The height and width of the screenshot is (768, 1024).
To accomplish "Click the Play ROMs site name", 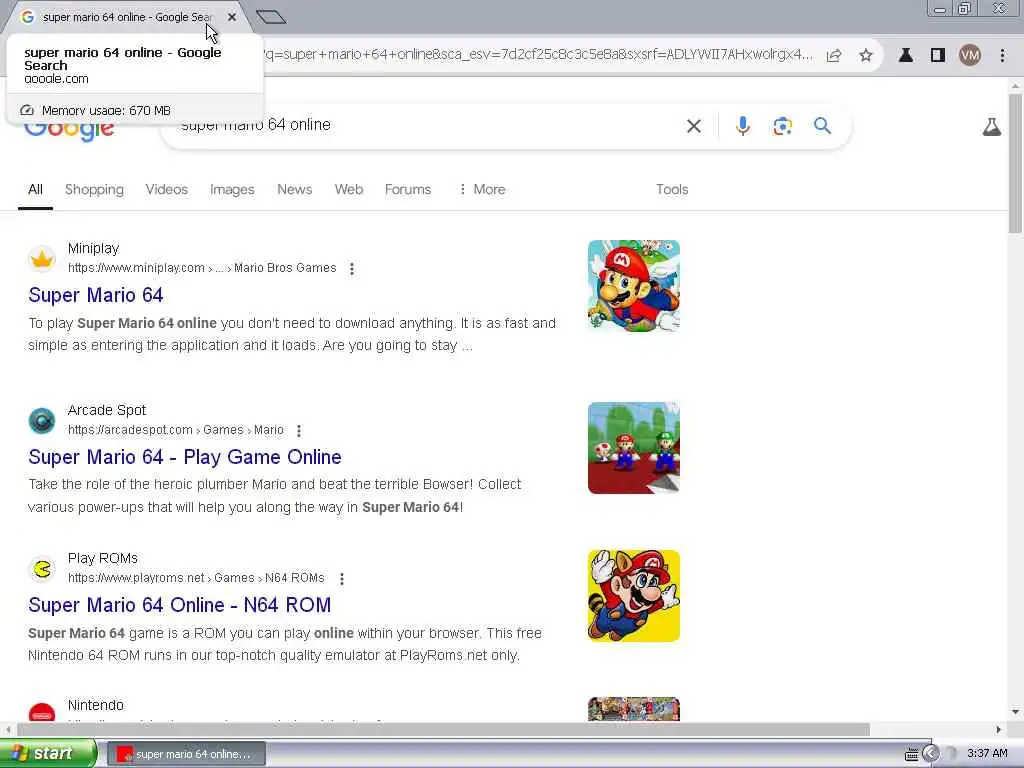I will (103, 558).
